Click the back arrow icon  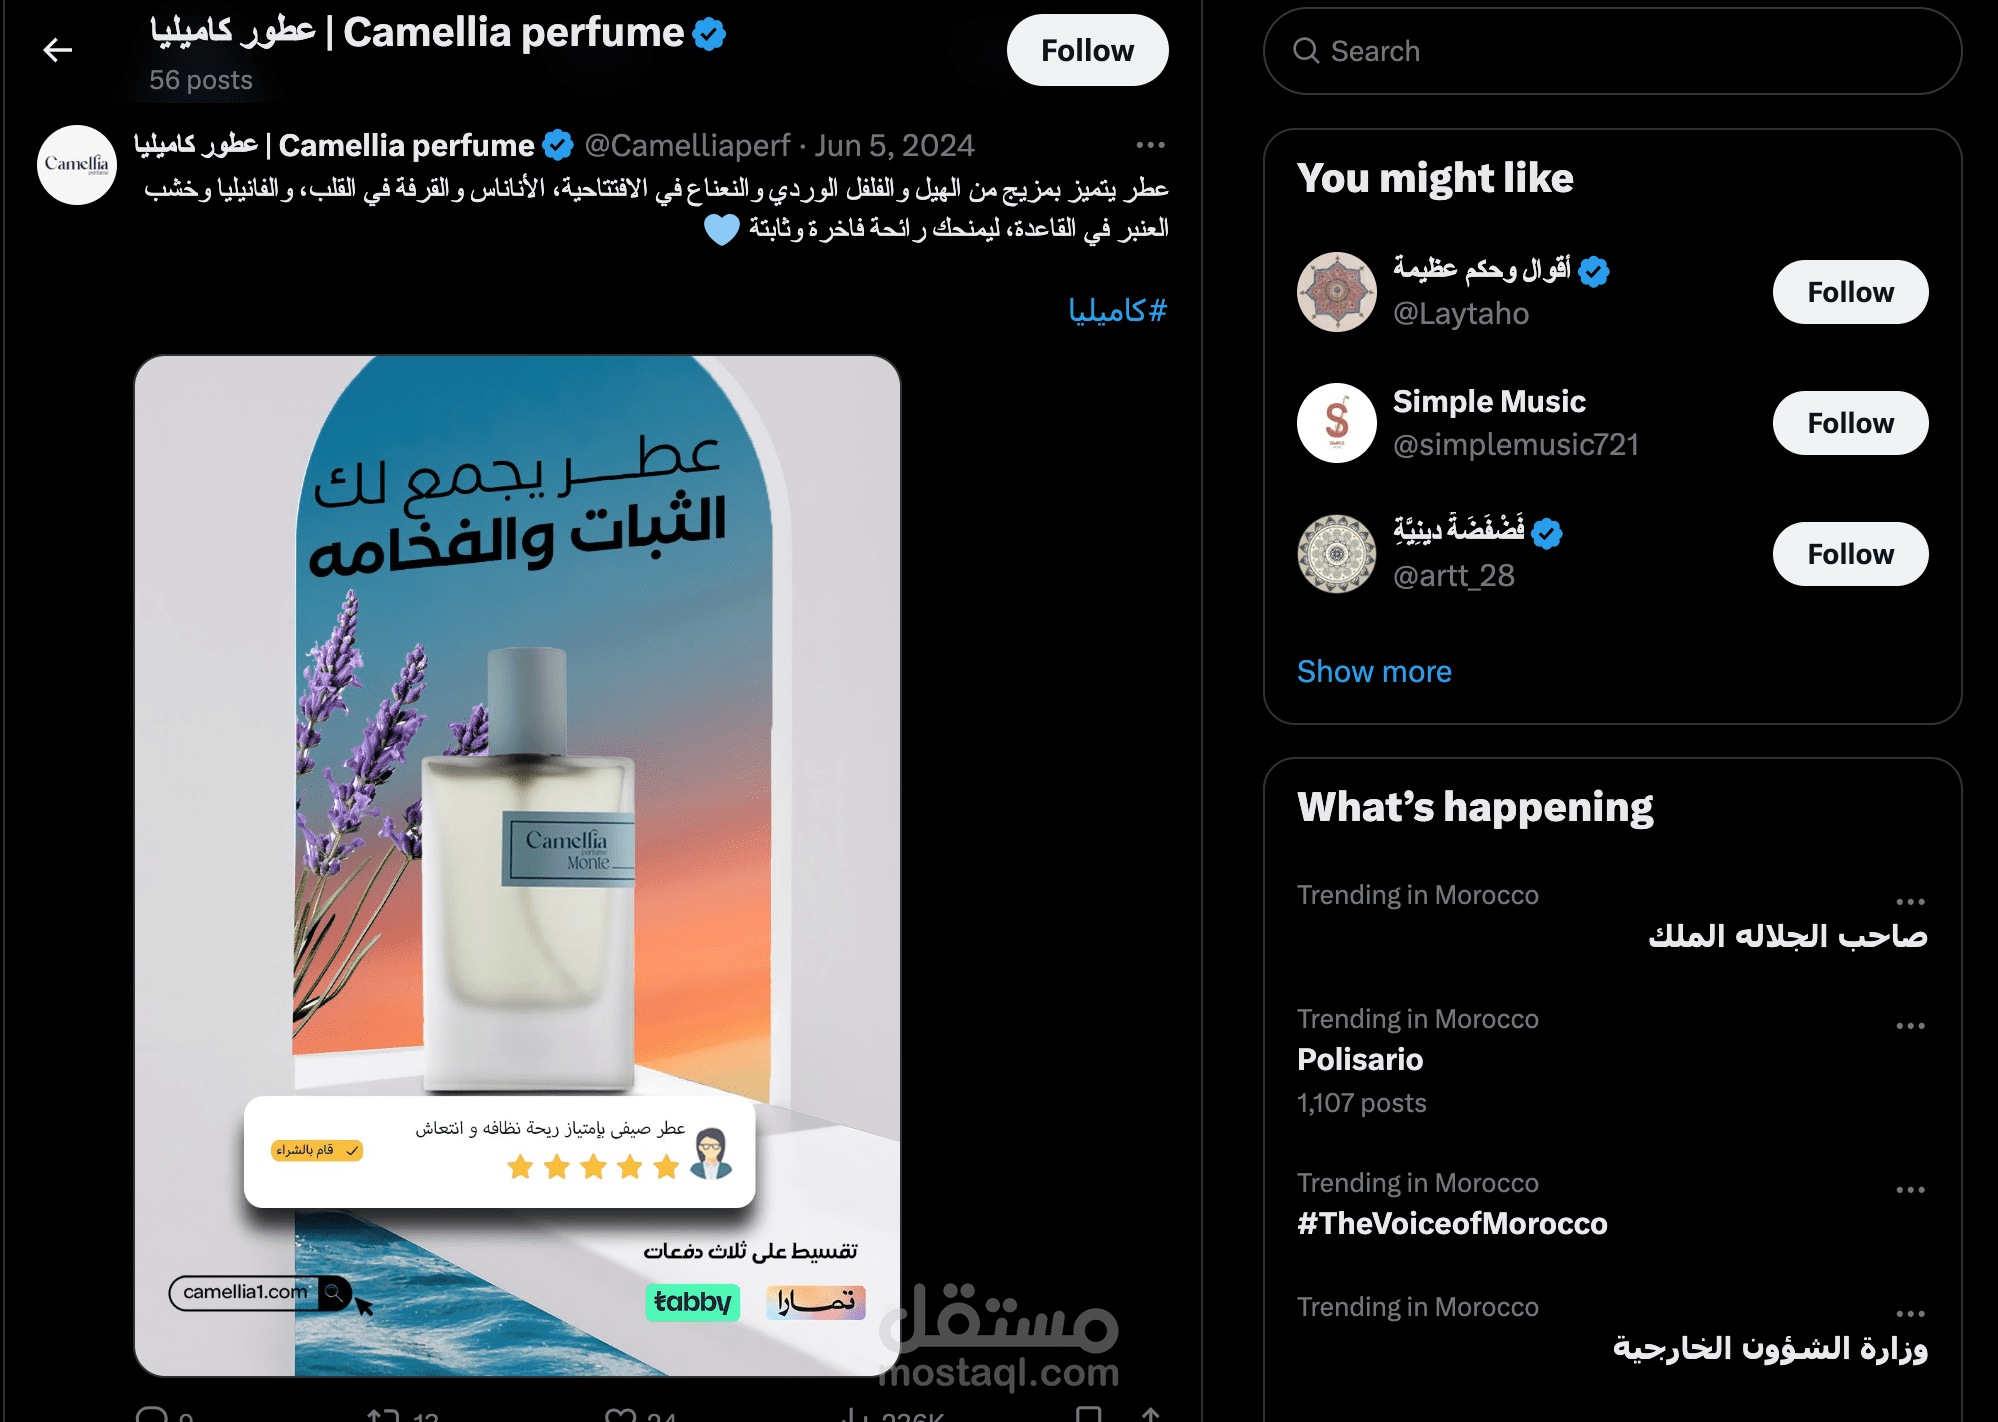tap(58, 49)
